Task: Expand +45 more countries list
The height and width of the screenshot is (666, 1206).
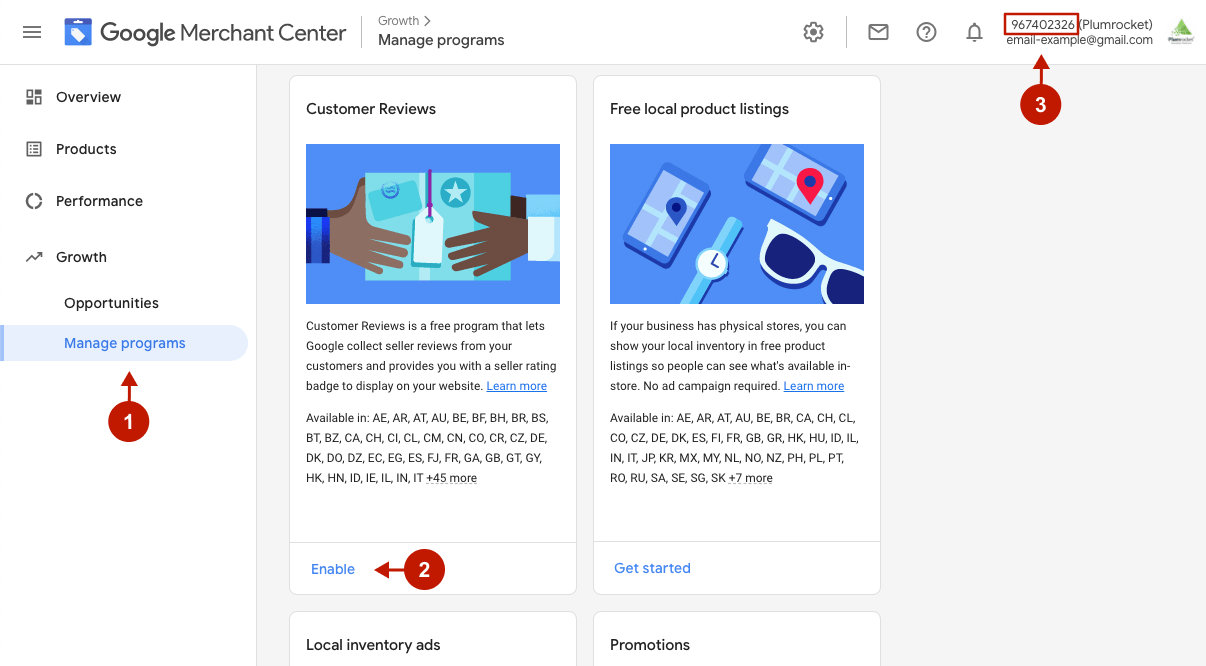Action: (x=452, y=478)
